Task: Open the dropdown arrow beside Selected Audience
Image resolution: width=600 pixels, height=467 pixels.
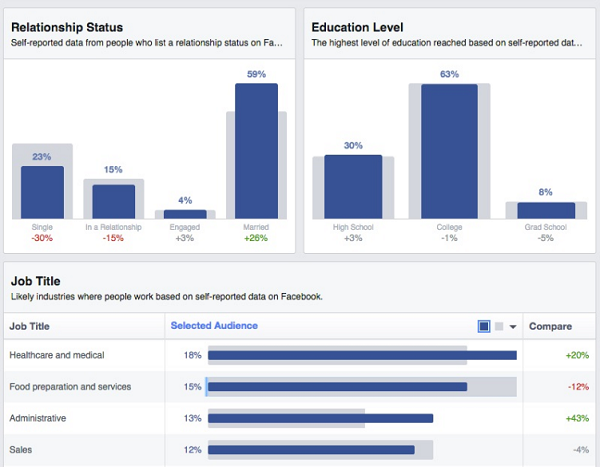Action: click(x=513, y=327)
